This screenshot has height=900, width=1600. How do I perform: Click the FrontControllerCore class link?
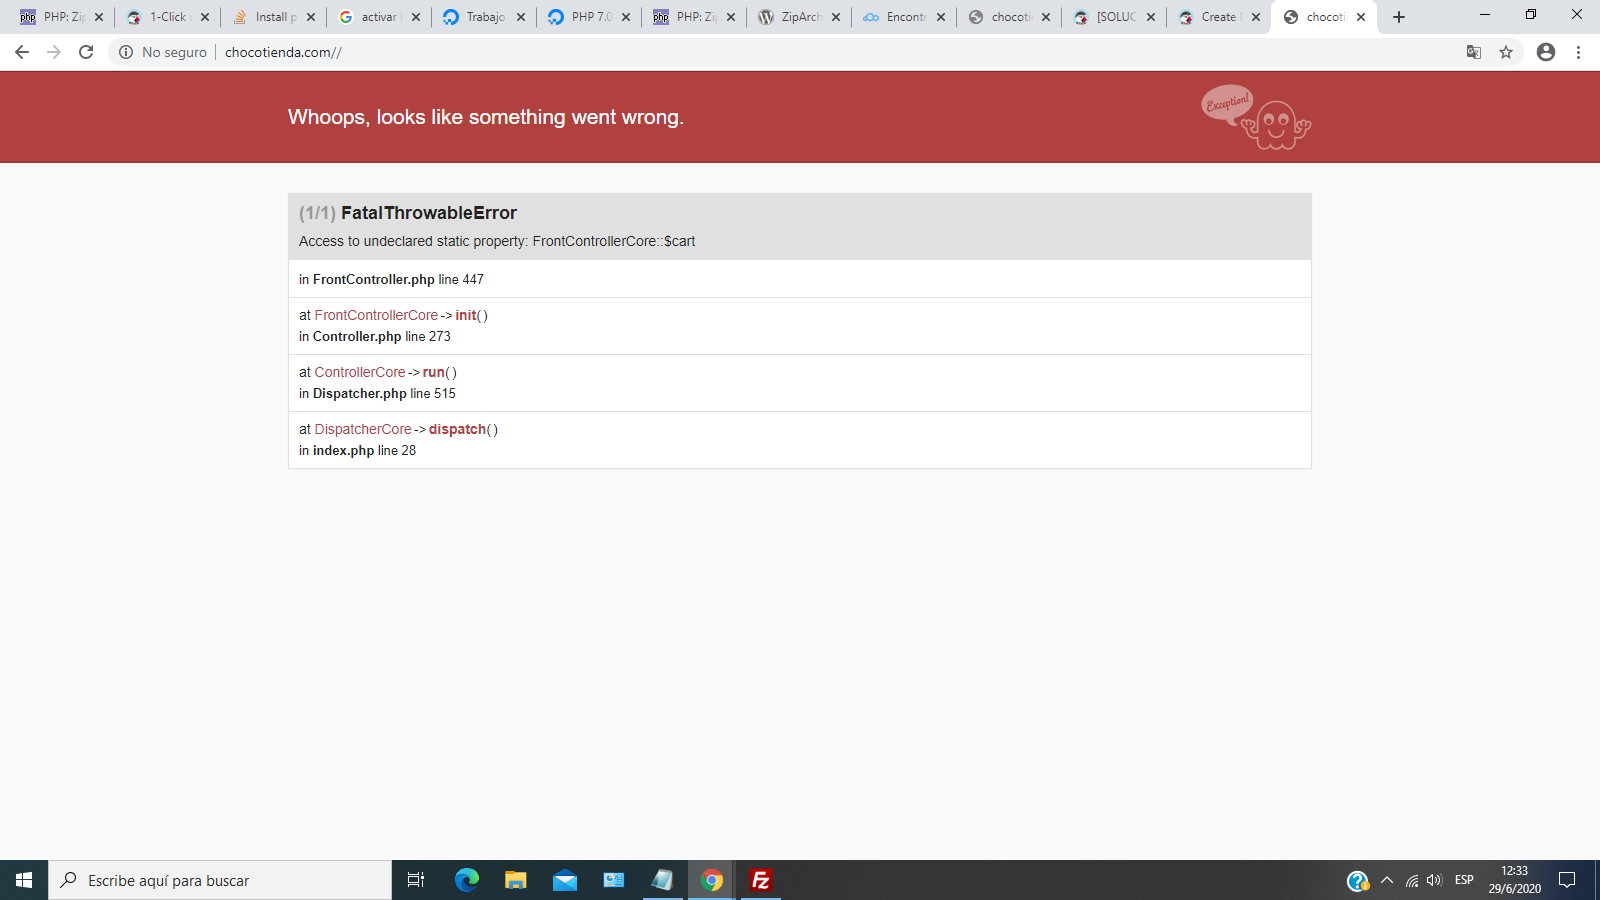376,315
